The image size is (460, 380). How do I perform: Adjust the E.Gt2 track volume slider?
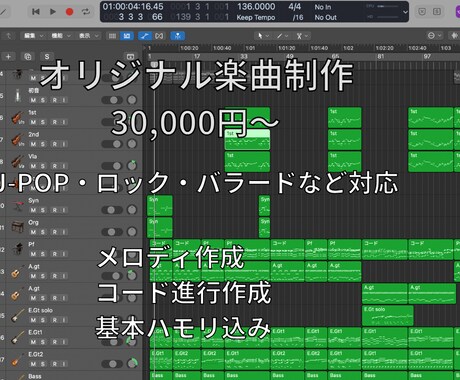112,364
